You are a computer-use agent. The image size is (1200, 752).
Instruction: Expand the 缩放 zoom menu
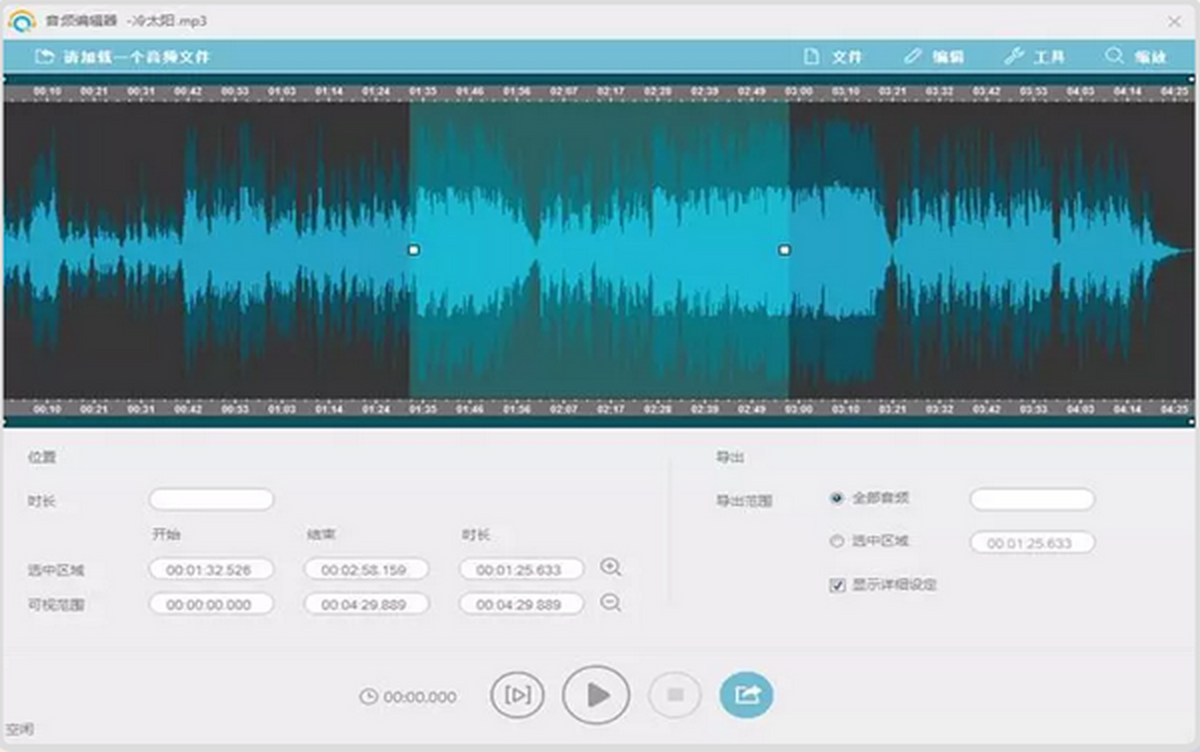pos(1137,57)
